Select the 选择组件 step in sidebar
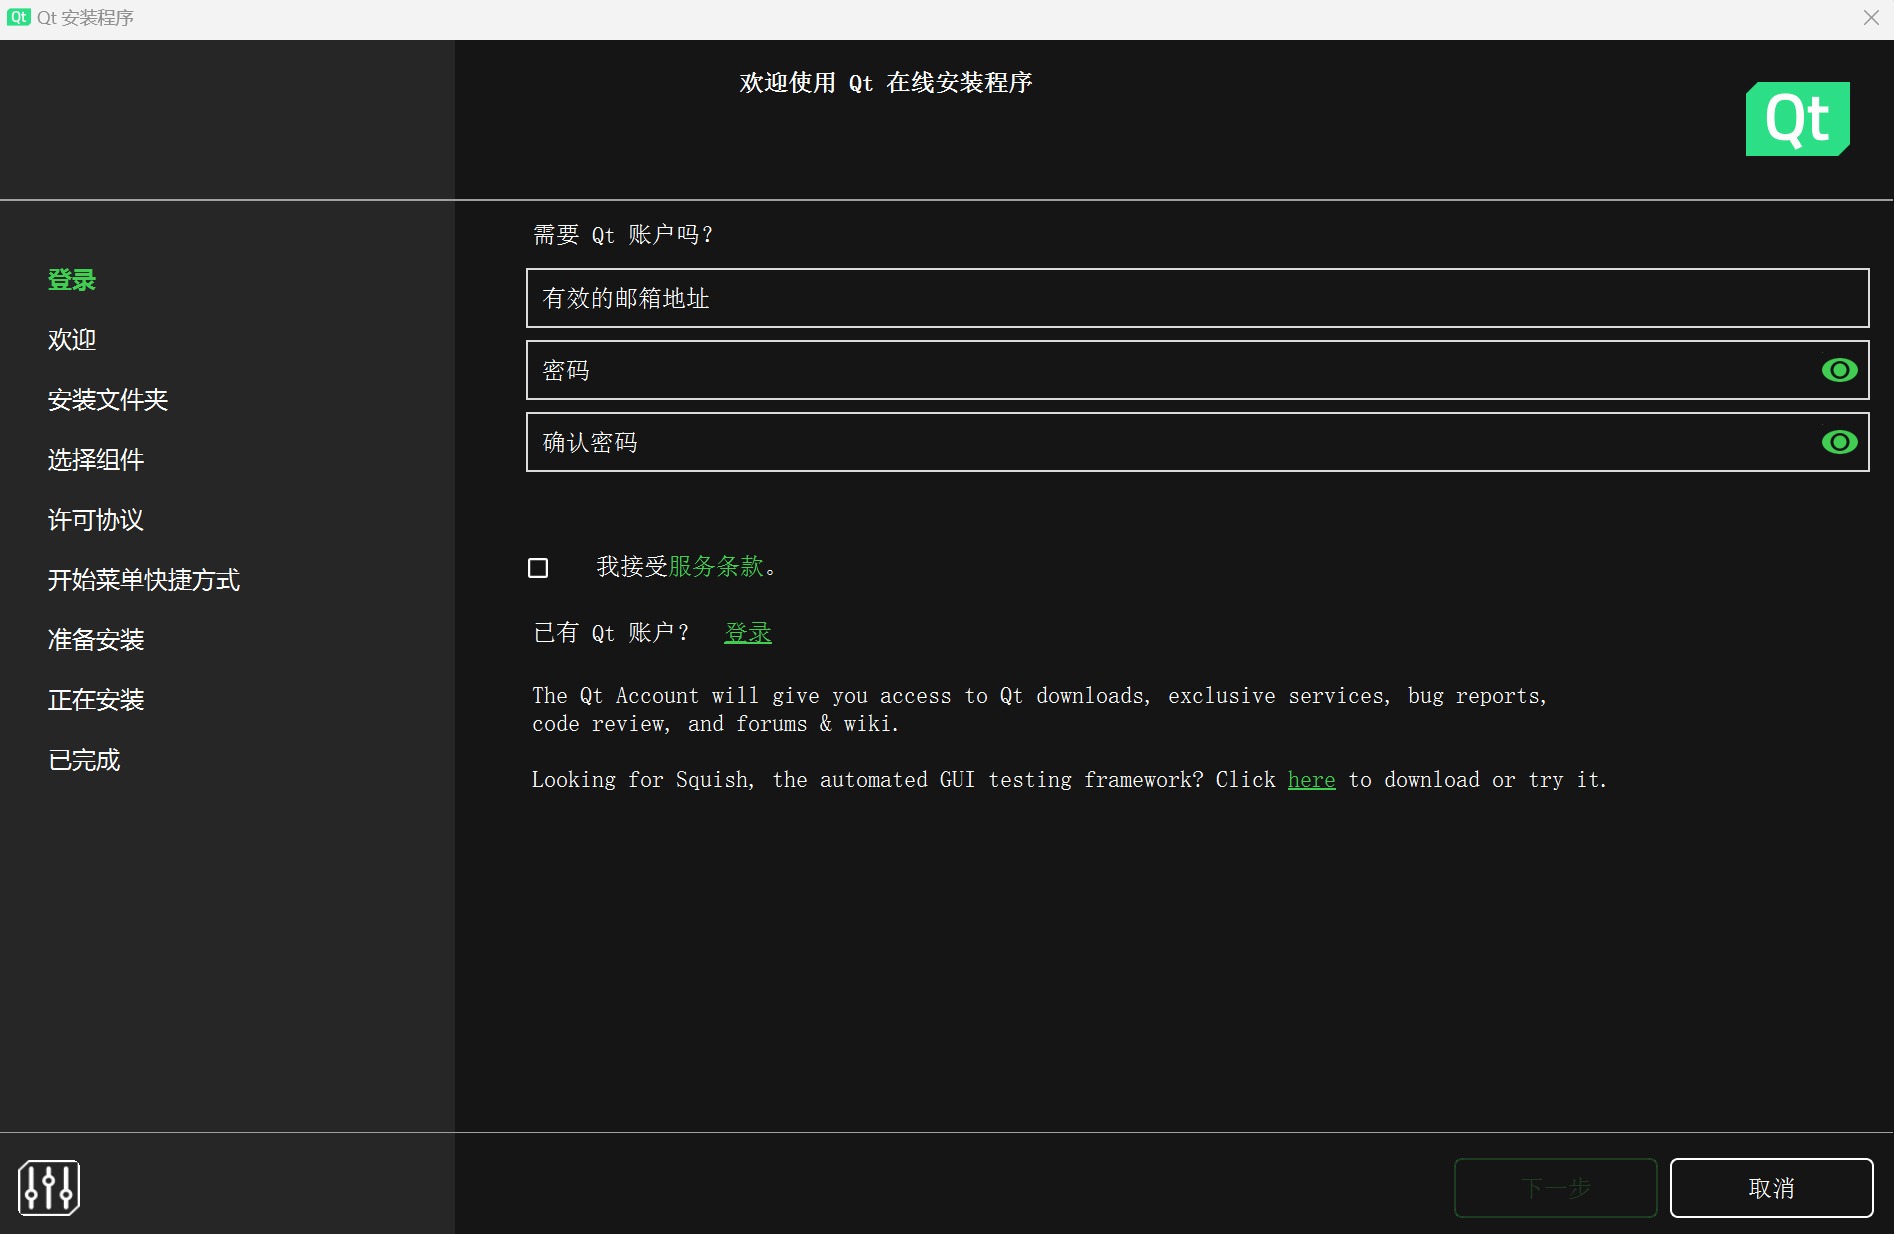Image resolution: width=1894 pixels, height=1234 pixels. (x=96, y=460)
